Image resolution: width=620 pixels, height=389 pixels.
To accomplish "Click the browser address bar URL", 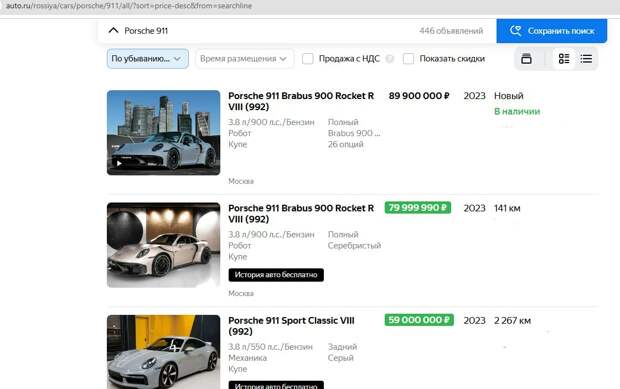I will [129, 6].
